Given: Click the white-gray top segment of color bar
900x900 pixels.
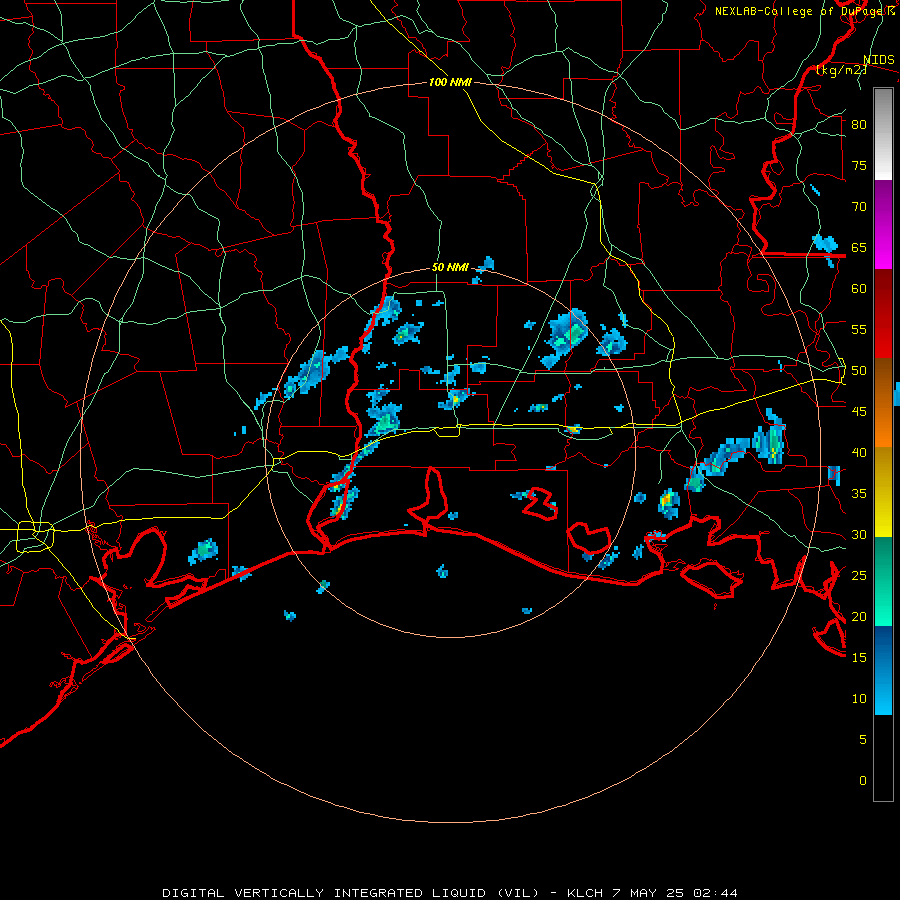Looking at the screenshot, I should (883, 134).
